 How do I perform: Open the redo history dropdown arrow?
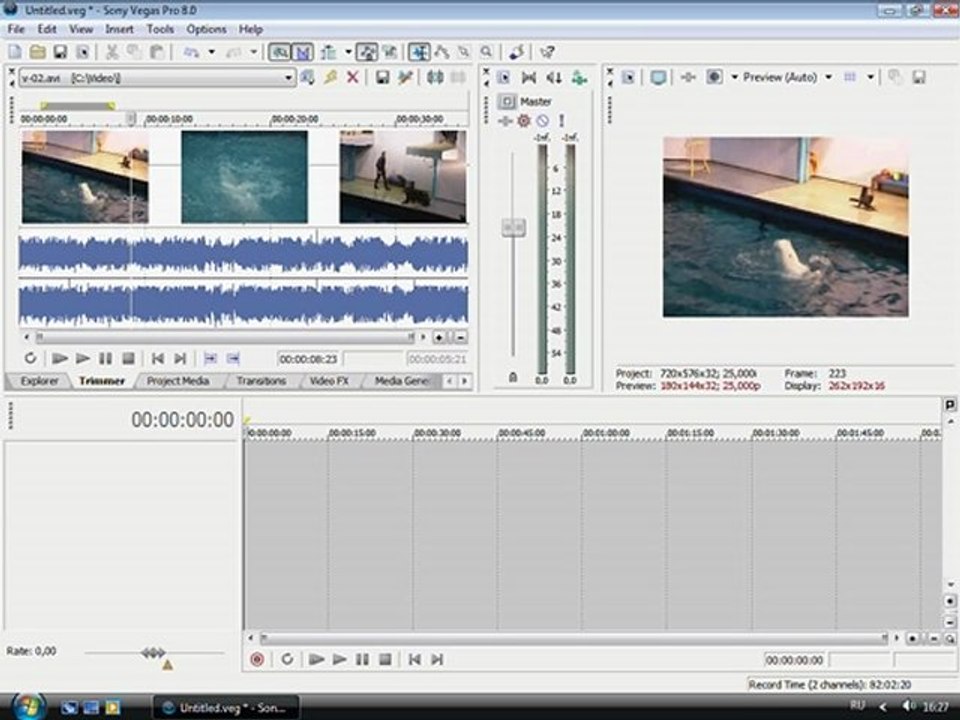click(x=253, y=52)
